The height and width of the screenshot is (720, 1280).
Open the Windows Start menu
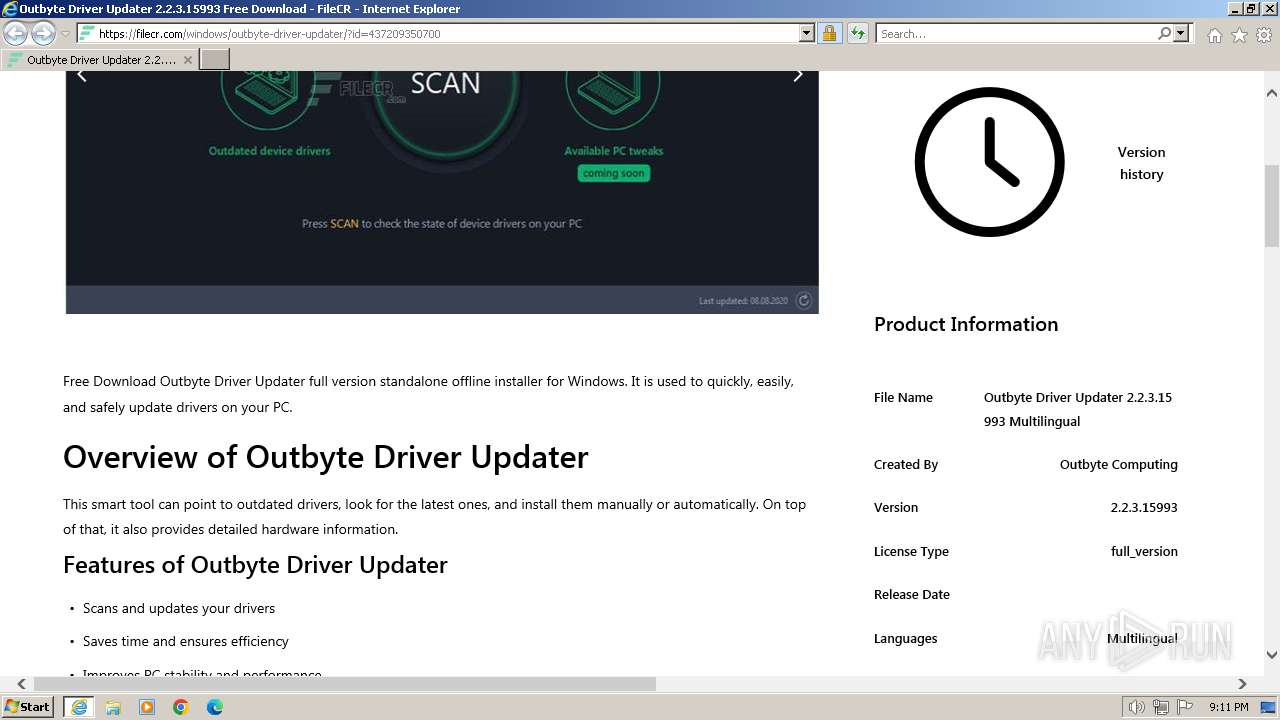[x=27, y=706]
